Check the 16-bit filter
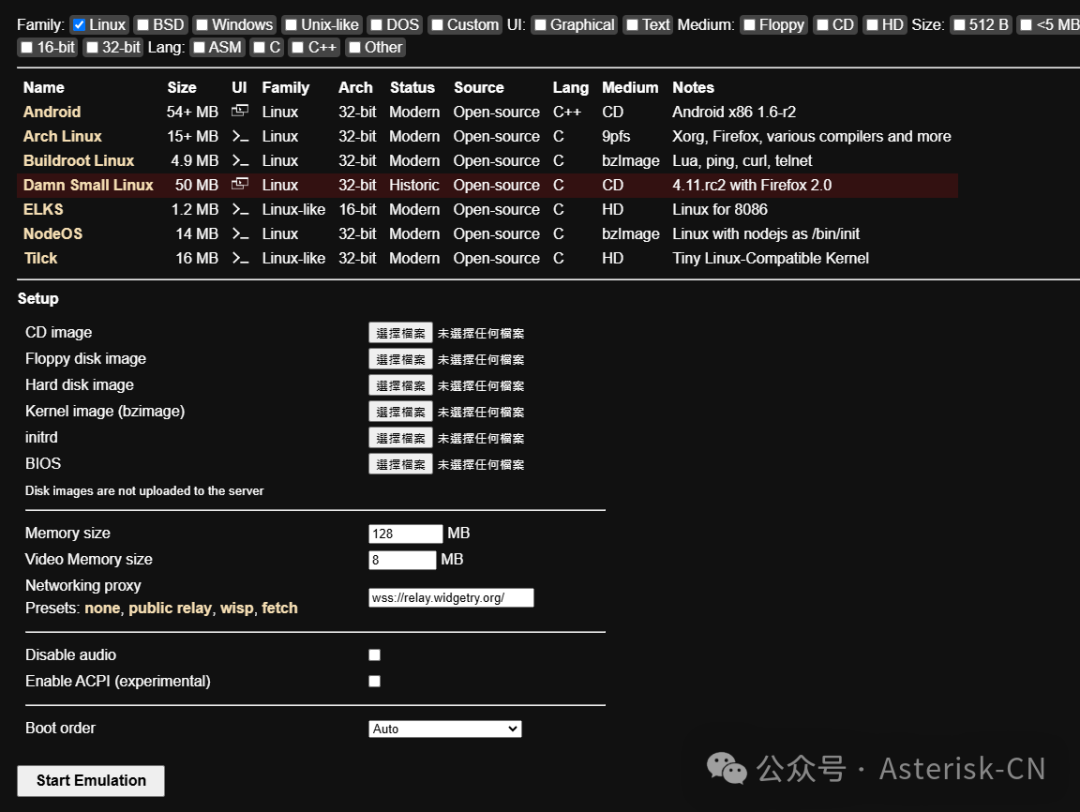 coord(27,48)
